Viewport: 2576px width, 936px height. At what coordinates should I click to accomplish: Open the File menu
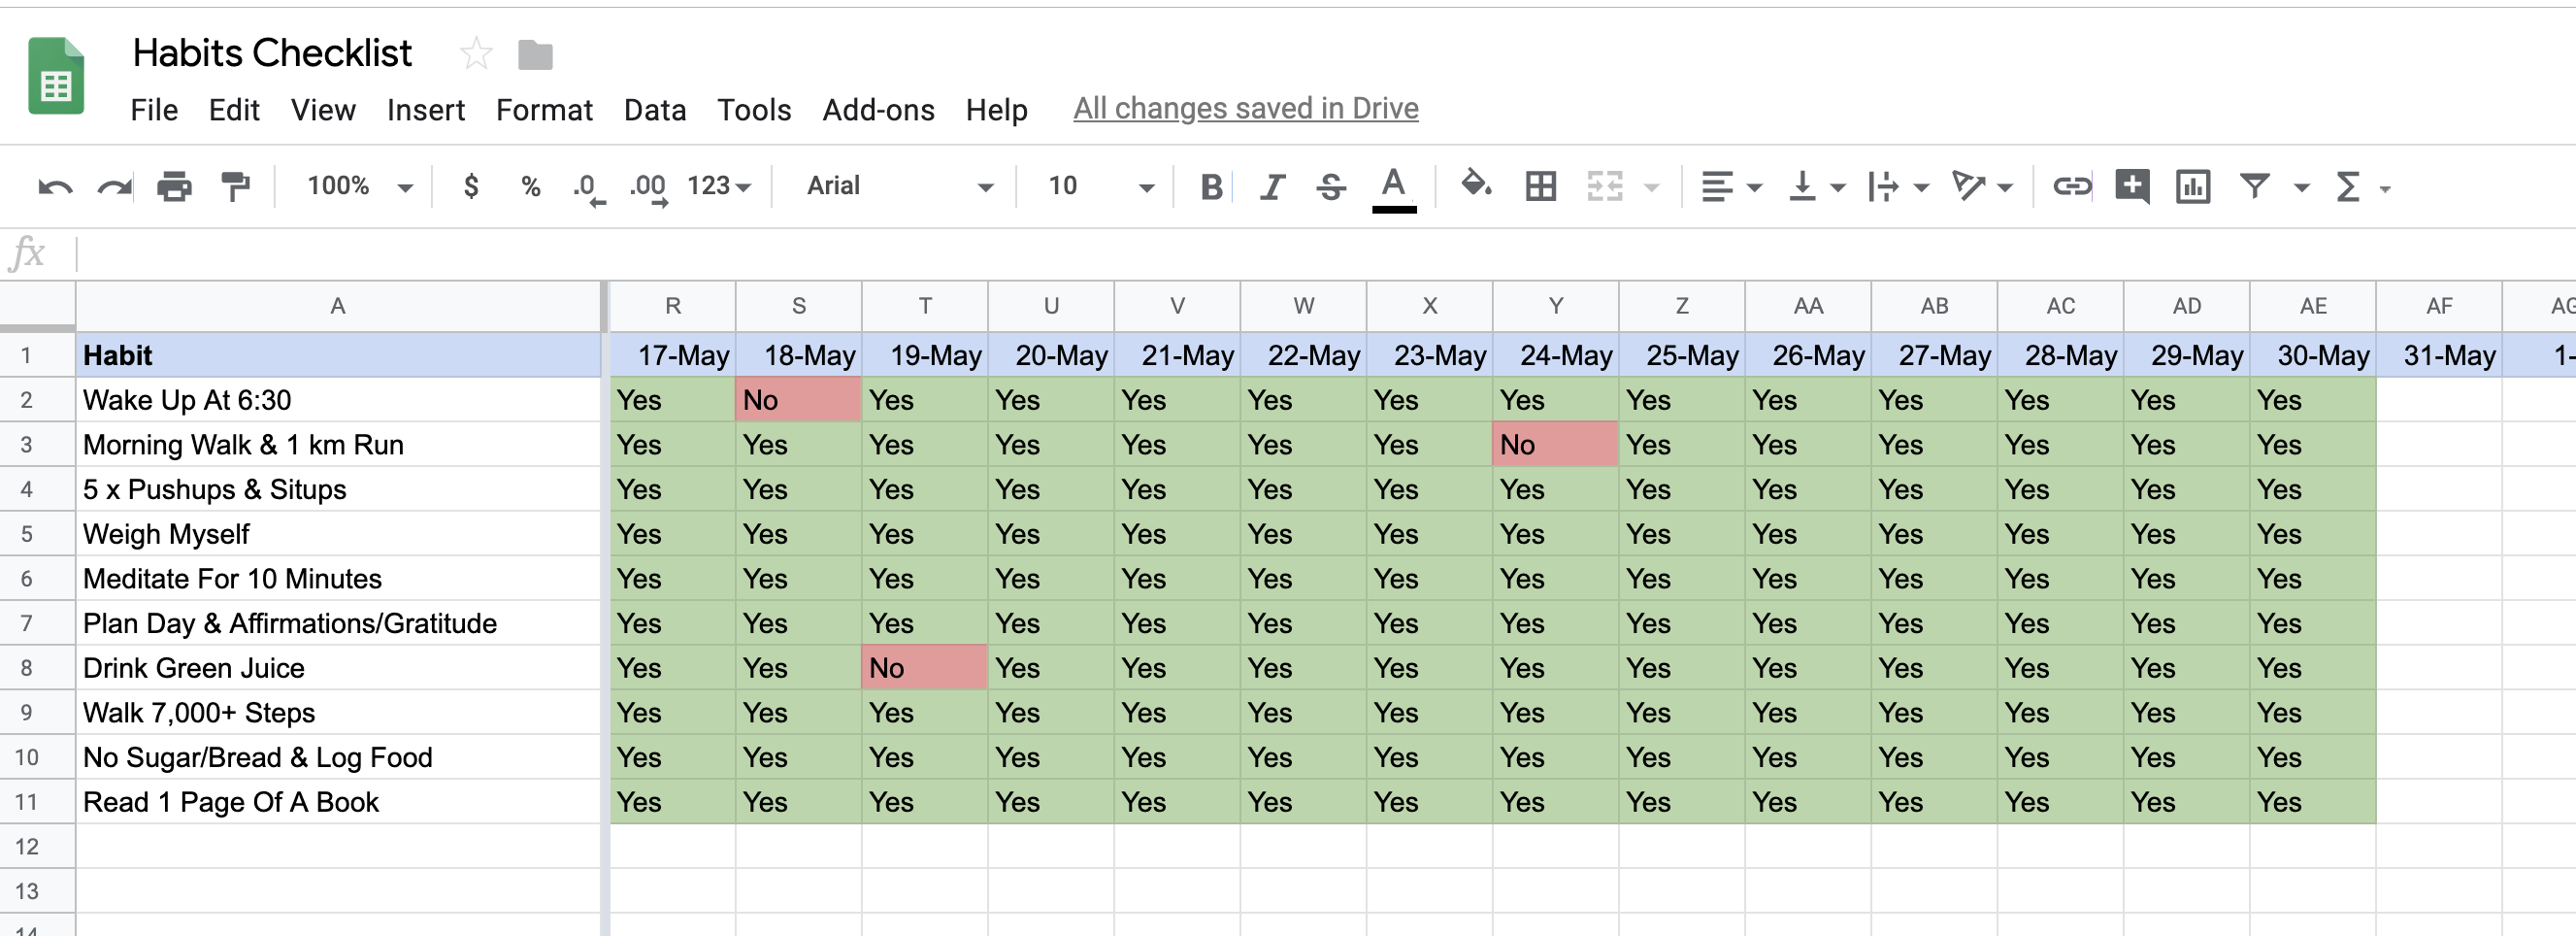[x=154, y=110]
